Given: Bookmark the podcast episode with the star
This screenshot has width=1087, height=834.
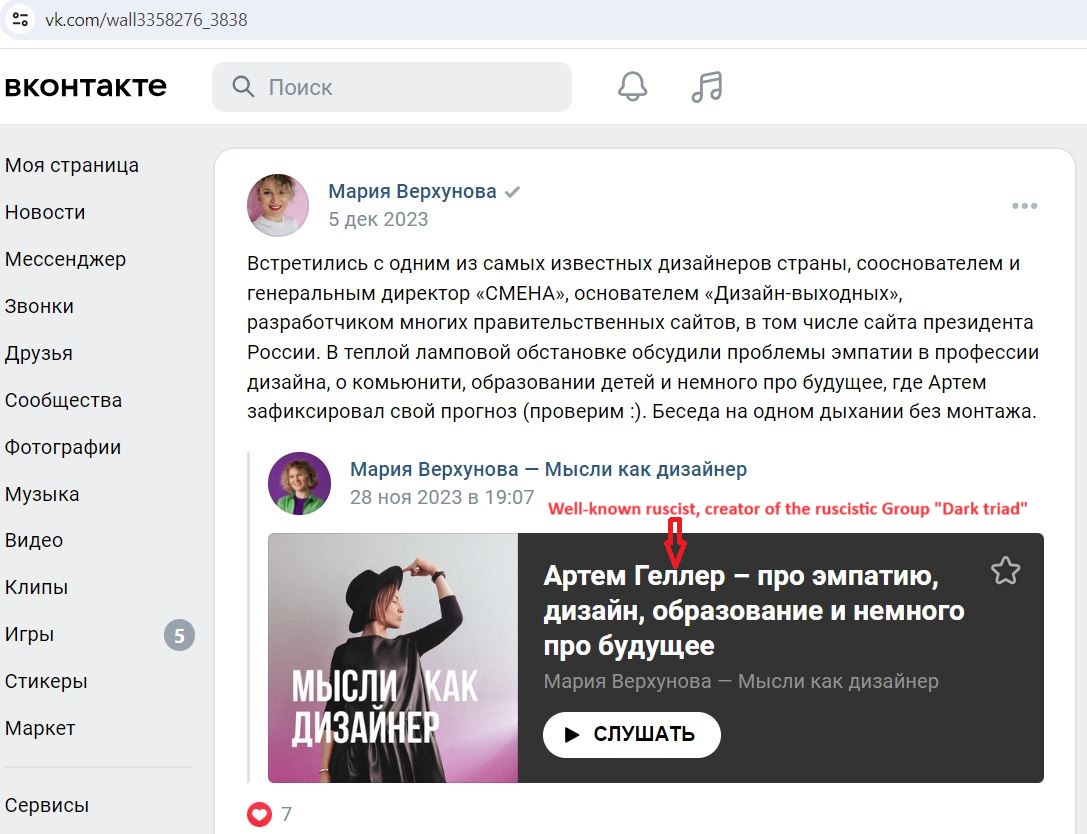Looking at the screenshot, I should pyautogui.click(x=1005, y=571).
